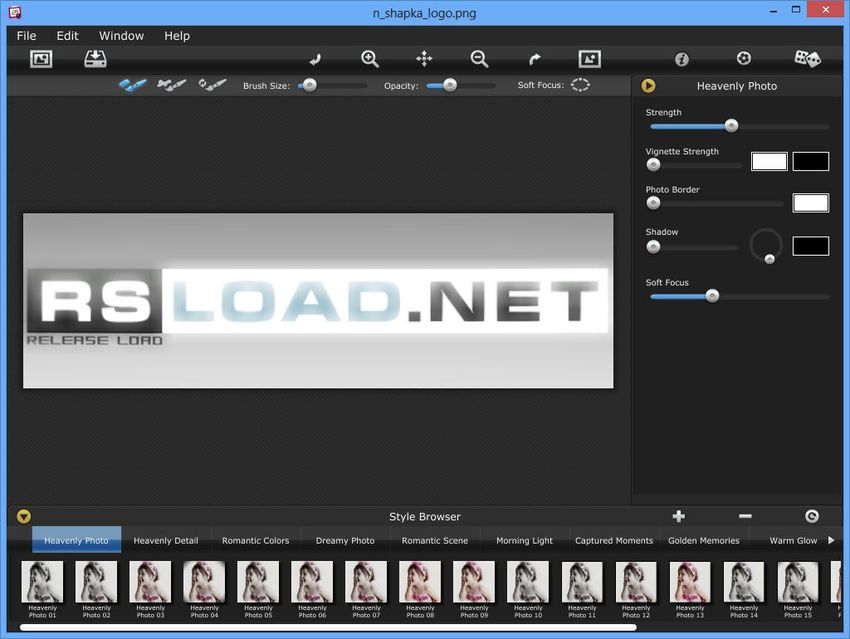Apply the Heavenly Photo 01 preset
This screenshot has height=639, width=850.
[x=42, y=589]
